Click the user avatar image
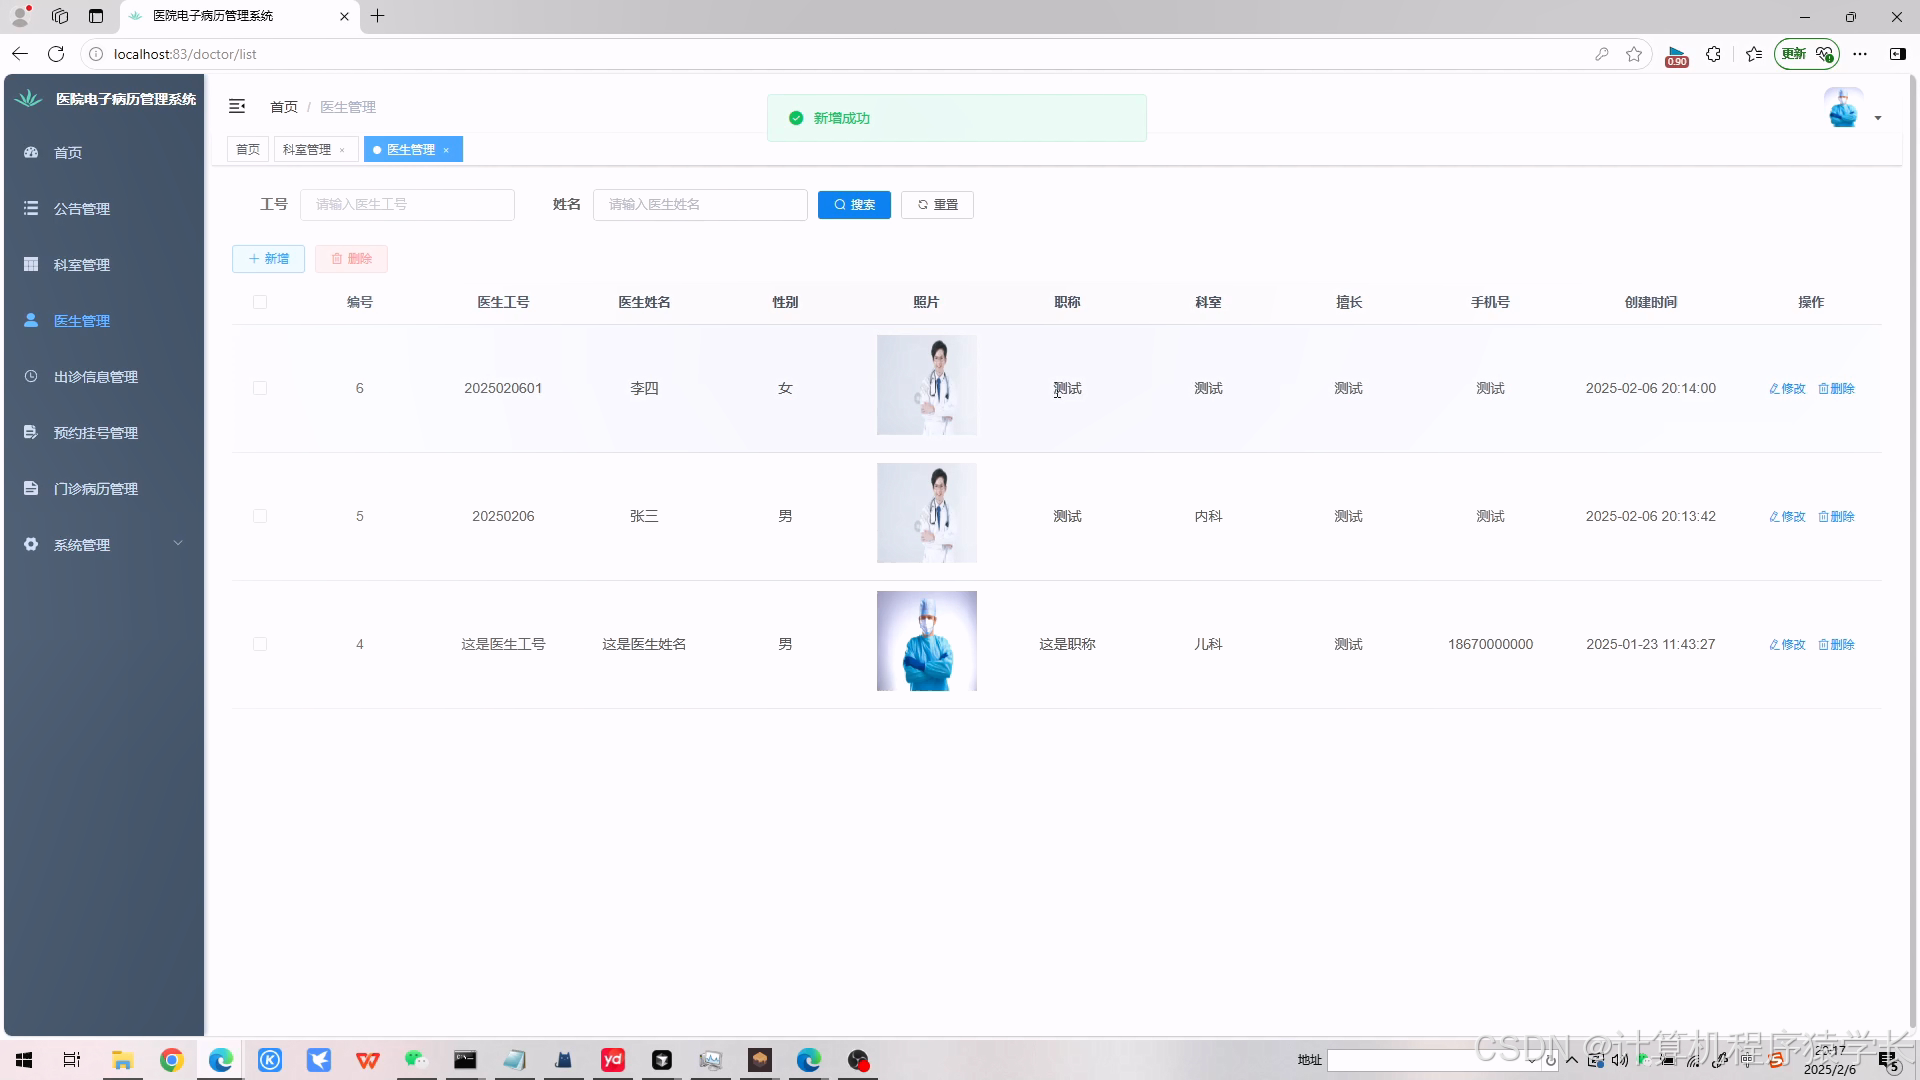Image resolution: width=1920 pixels, height=1080 pixels. pyautogui.click(x=1843, y=107)
